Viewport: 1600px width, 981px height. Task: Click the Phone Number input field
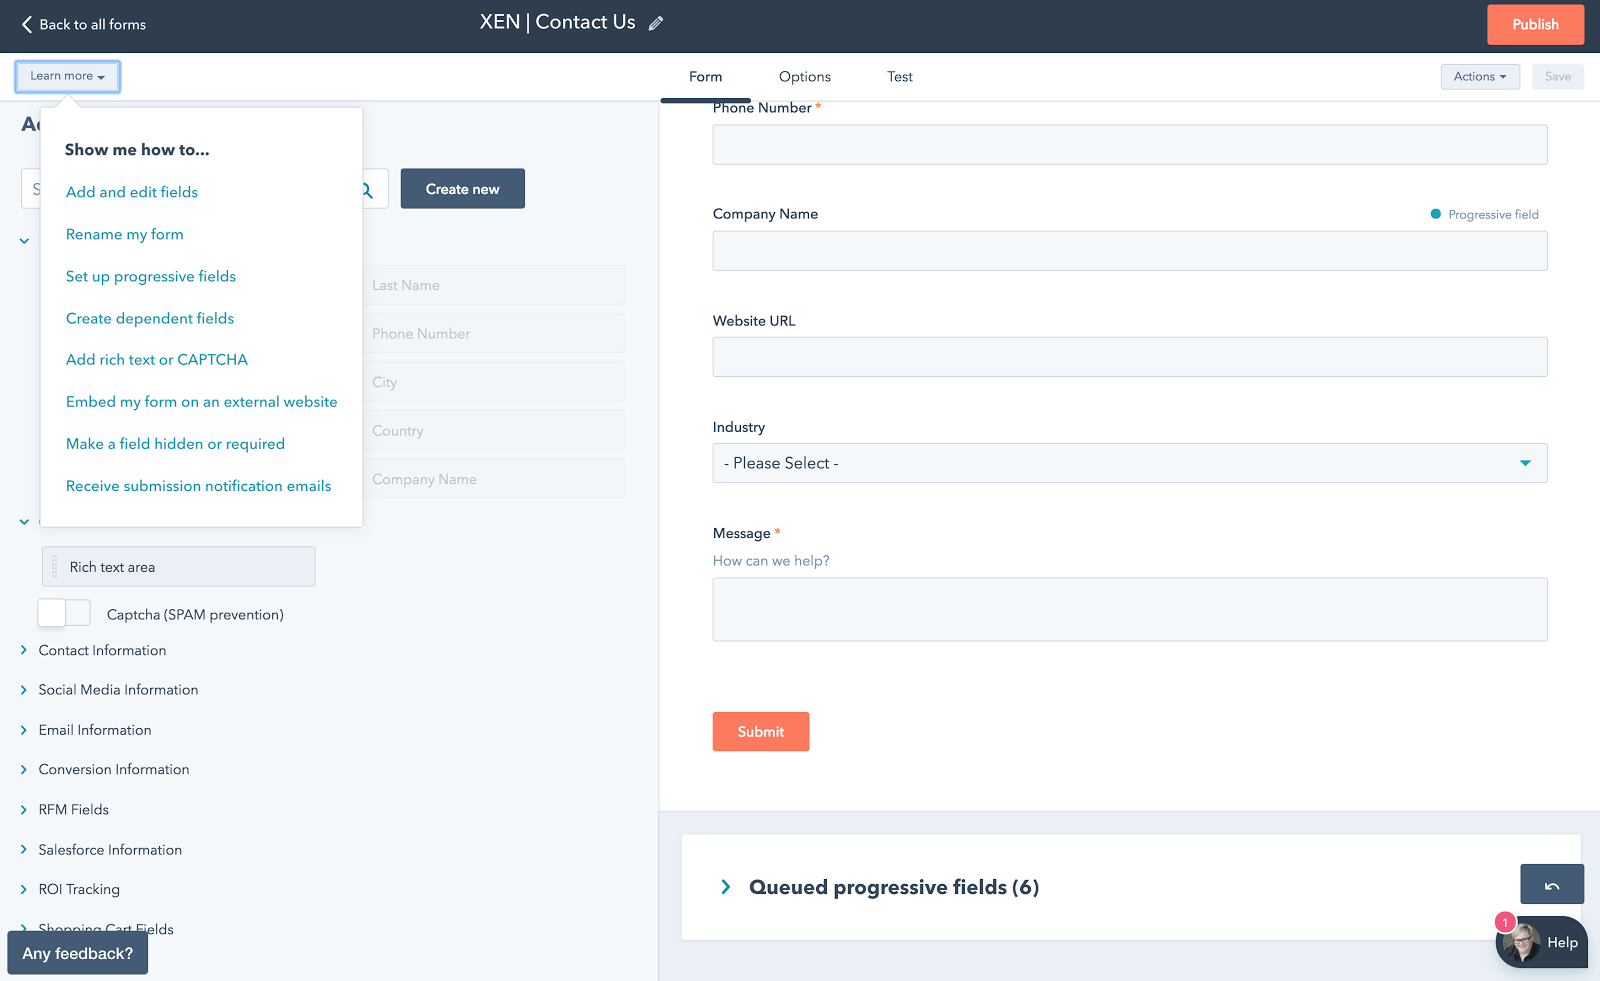click(1130, 145)
